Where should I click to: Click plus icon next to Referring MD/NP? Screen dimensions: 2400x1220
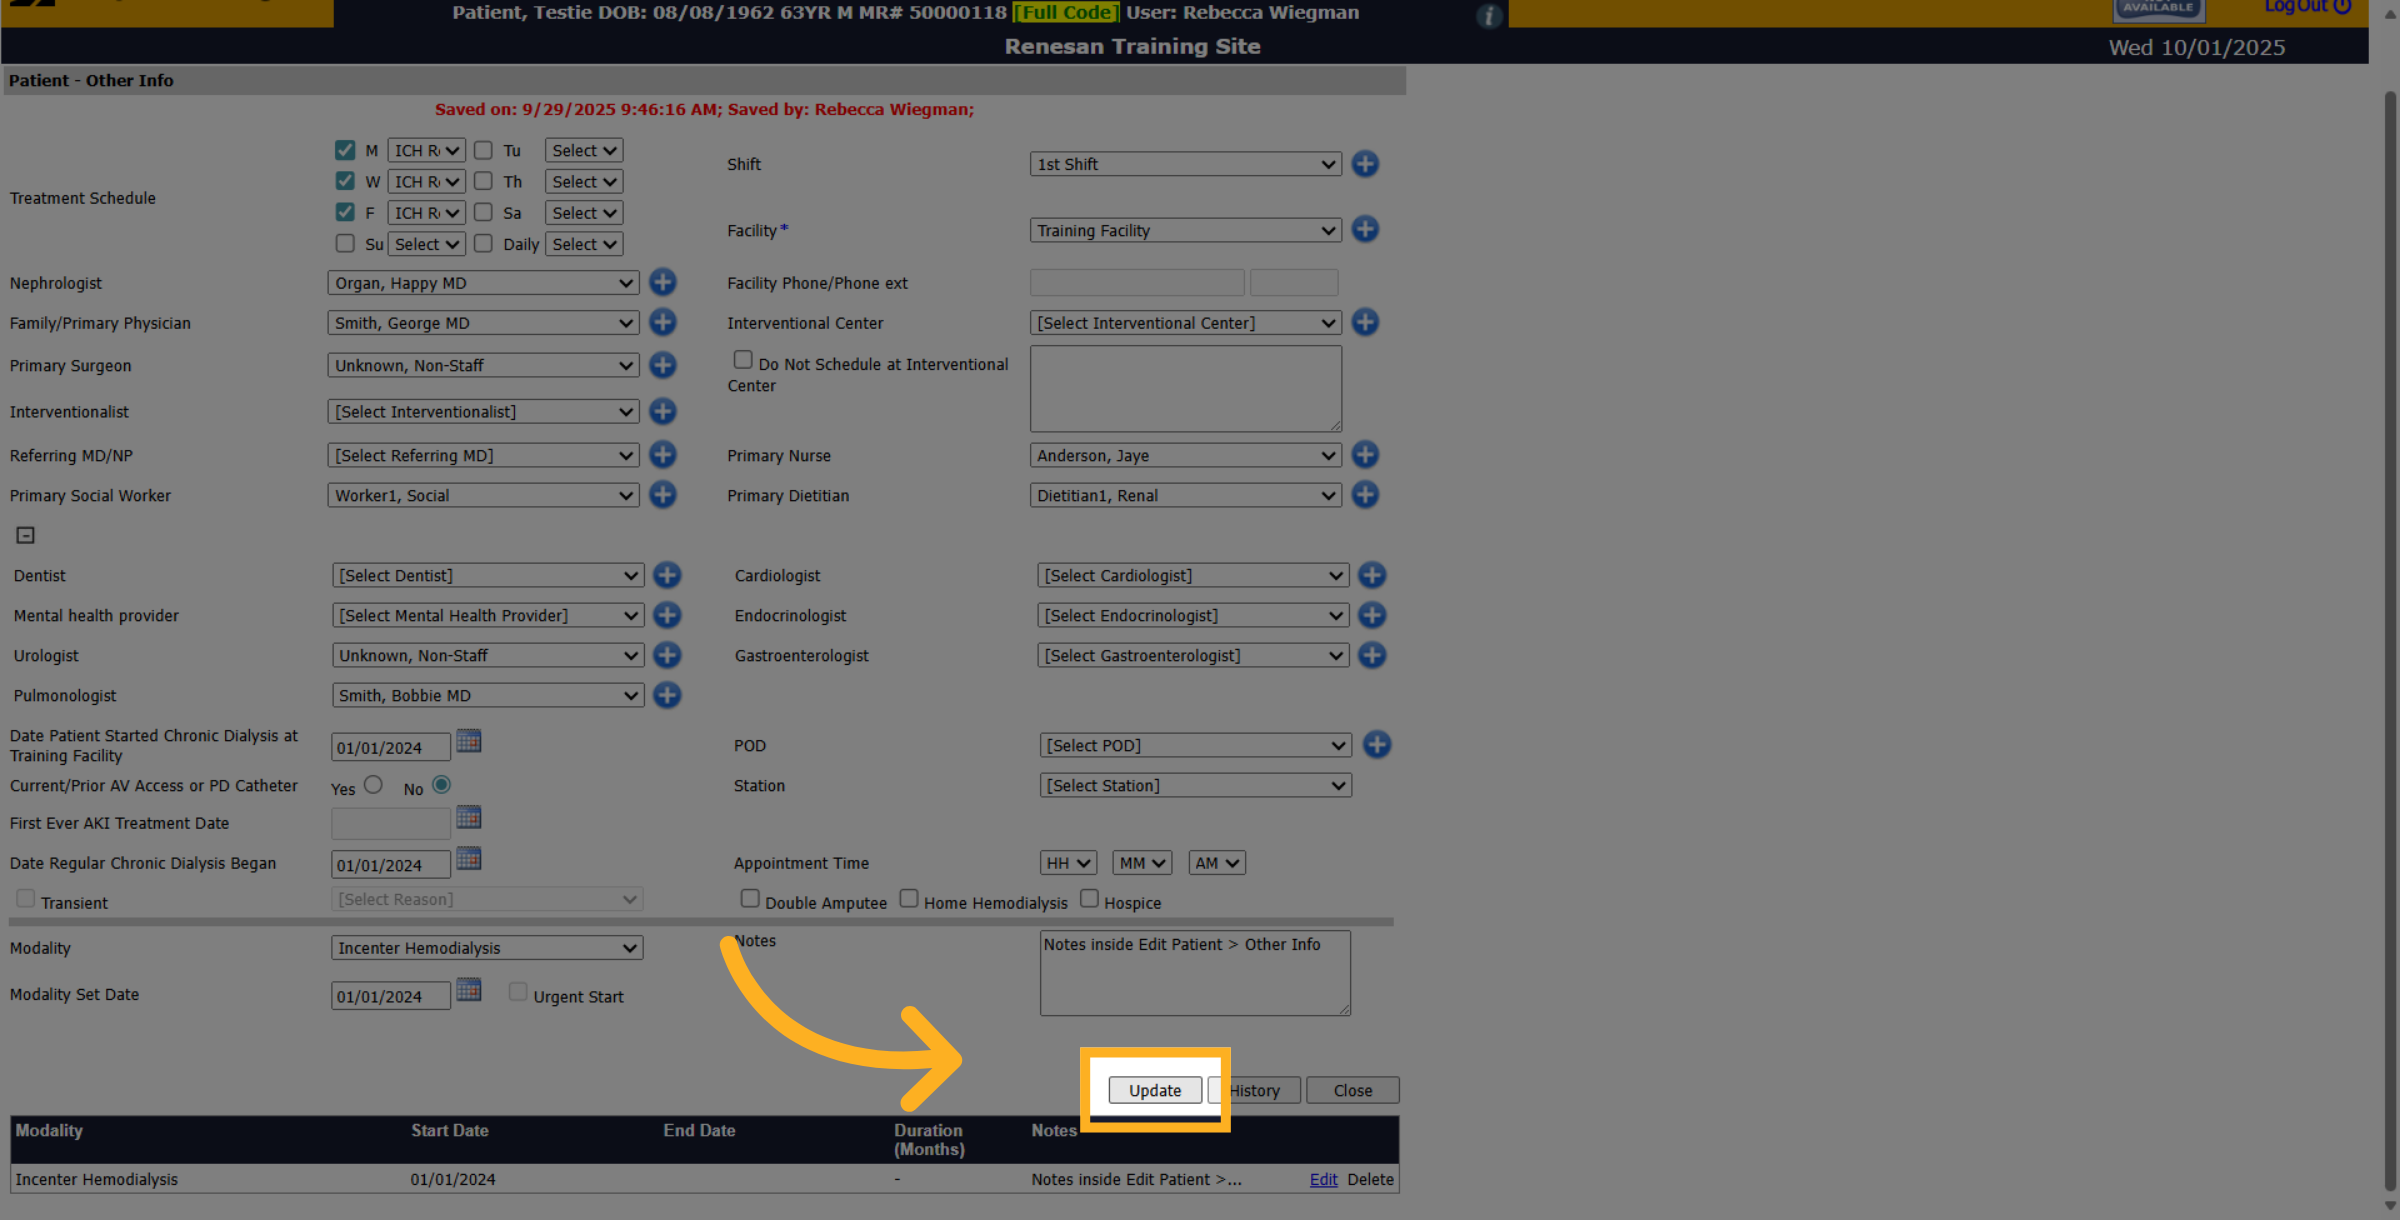pyautogui.click(x=662, y=455)
